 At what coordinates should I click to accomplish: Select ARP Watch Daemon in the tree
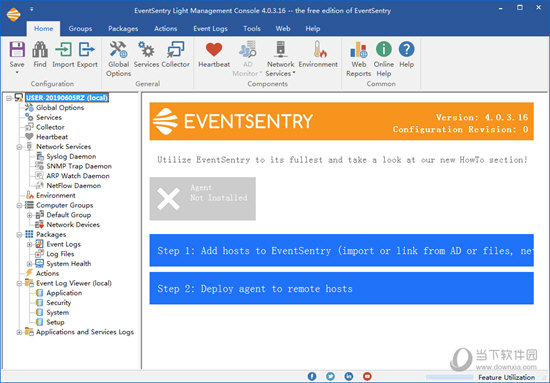click(78, 176)
